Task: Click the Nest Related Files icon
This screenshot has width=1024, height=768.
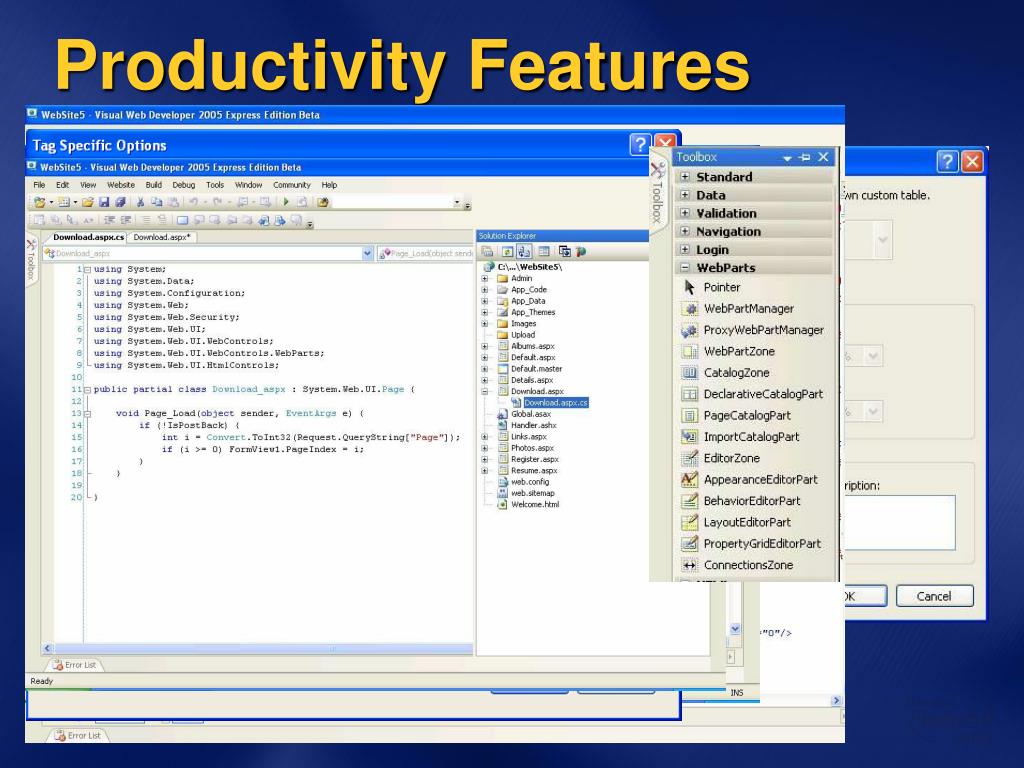Action: pos(524,251)
